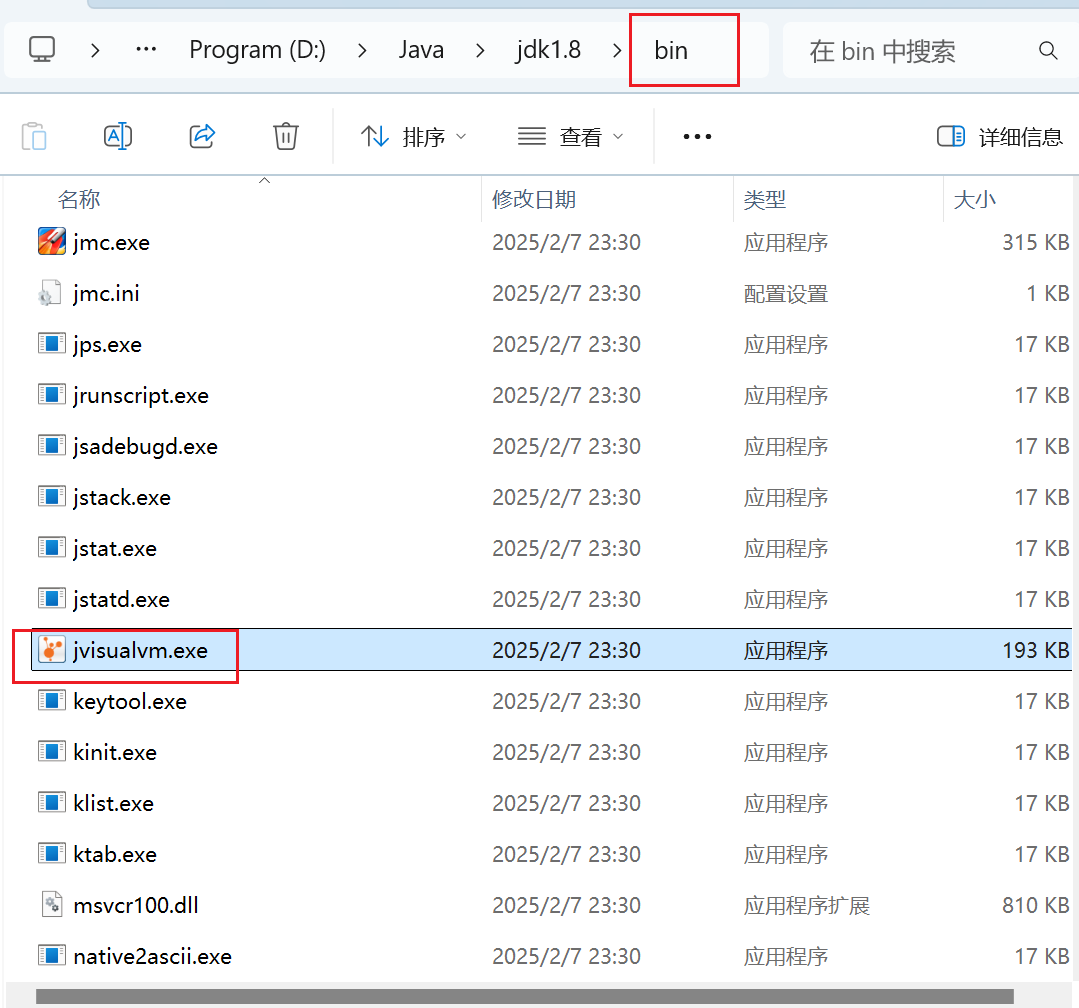
Task: Click the jmc.exe file name
Action: [x=111, y=243]
